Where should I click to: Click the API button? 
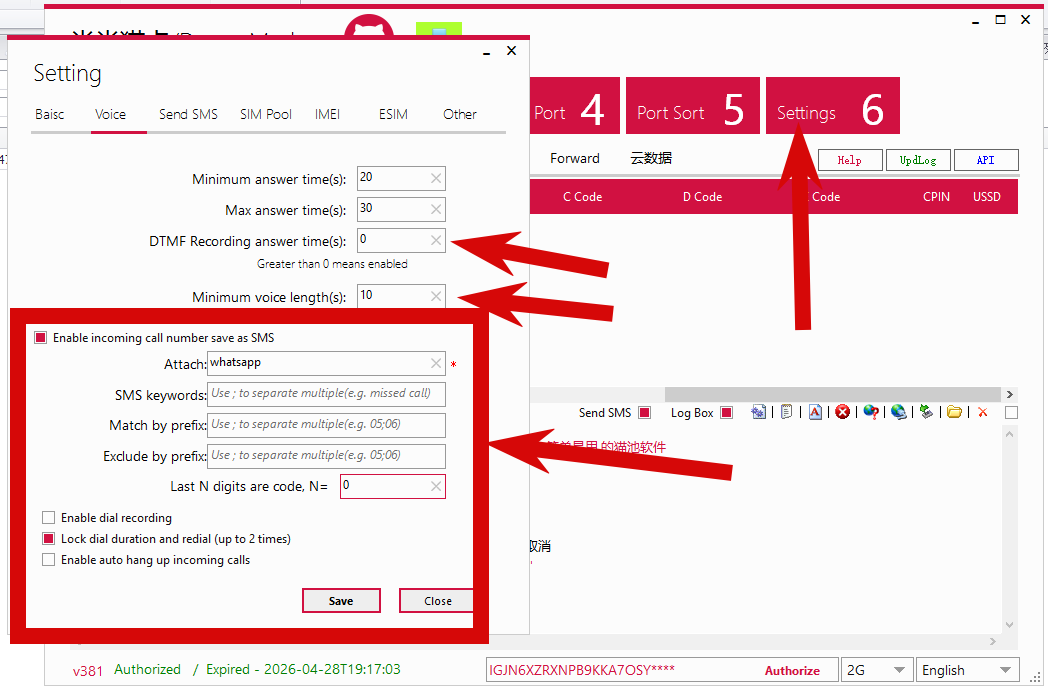tap(986, 160)
